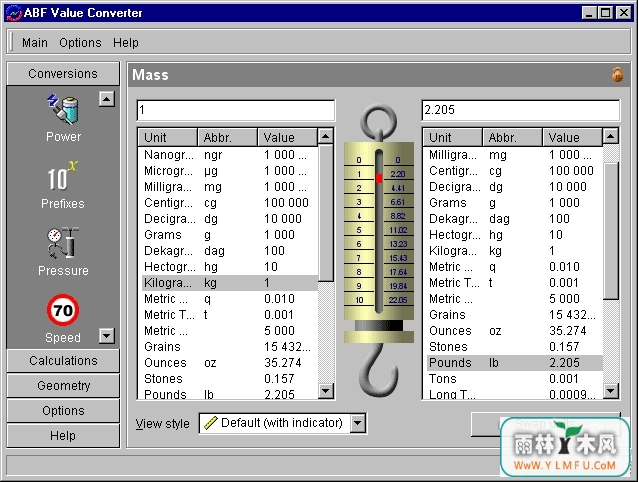Select Centigr... row in right list
This screenshot has width=638, height=482.
[x=513, y=171]
